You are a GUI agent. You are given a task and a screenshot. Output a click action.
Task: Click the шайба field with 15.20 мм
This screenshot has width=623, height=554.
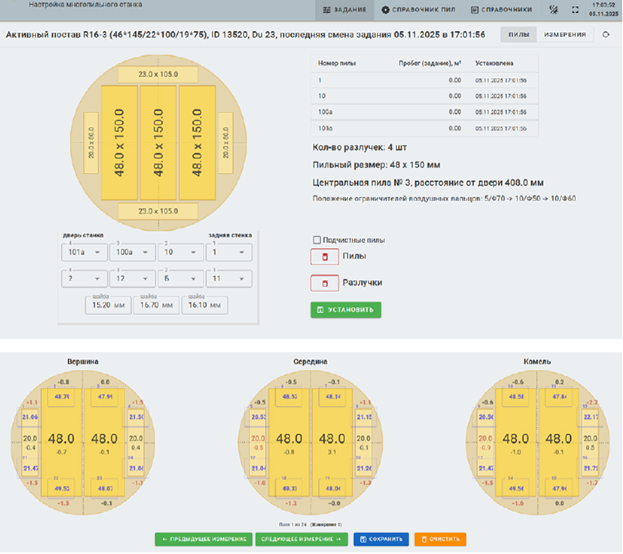108,306
